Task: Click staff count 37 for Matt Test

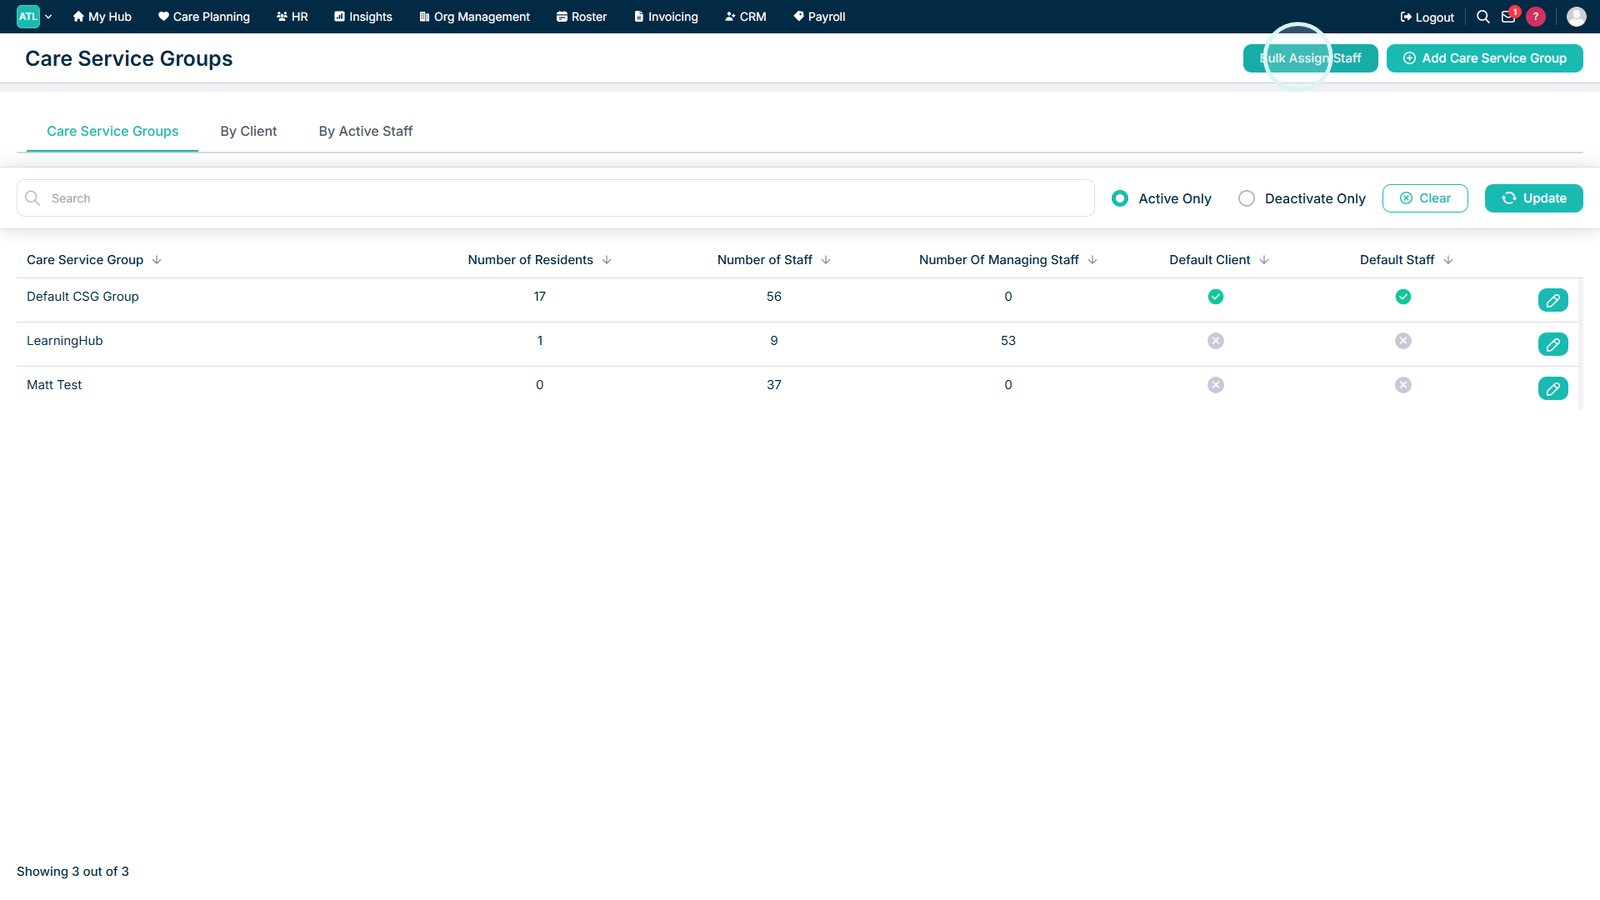Action: [x=774, y=385]
